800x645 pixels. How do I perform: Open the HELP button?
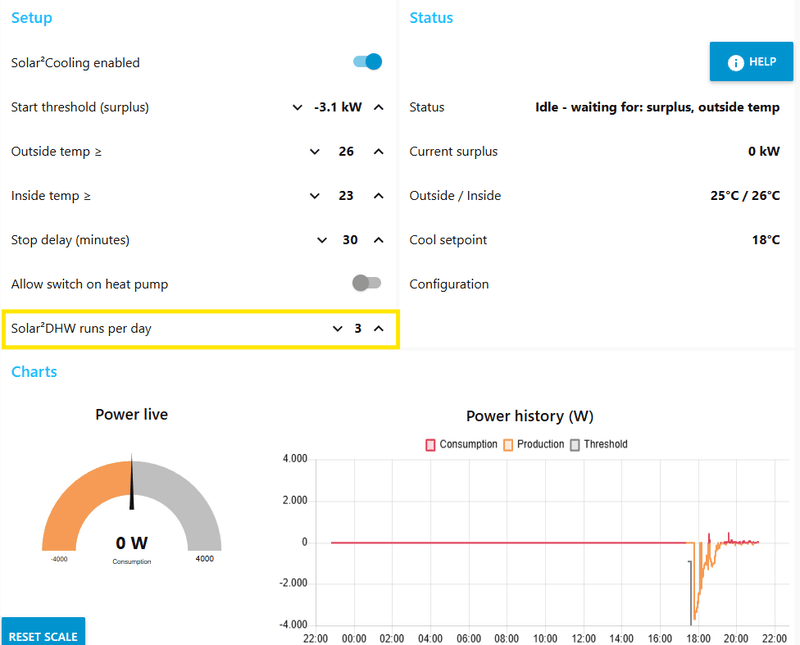[752, 62]
